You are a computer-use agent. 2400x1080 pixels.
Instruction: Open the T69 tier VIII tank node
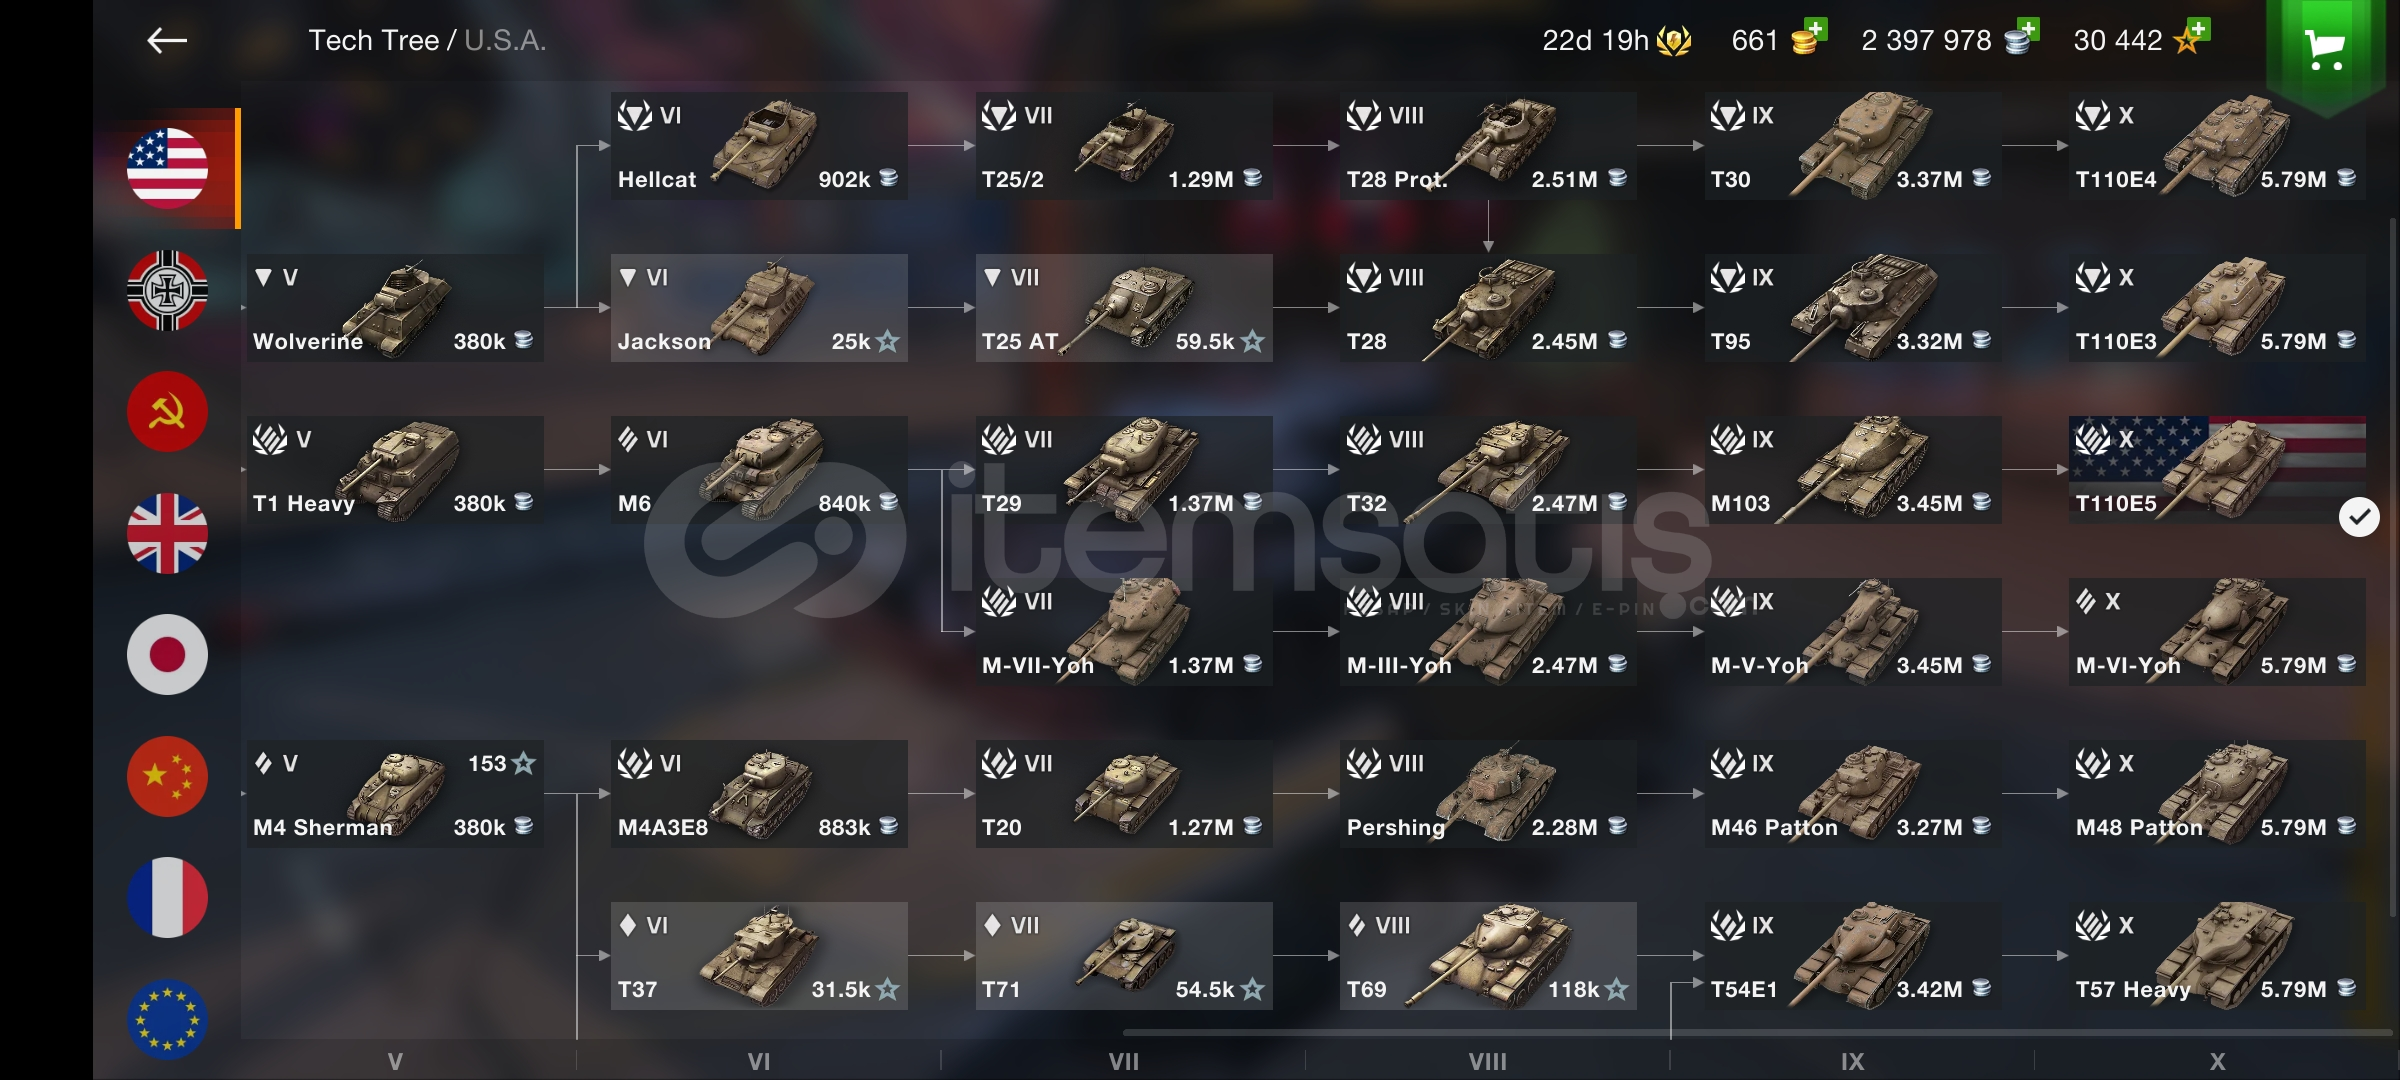(1488, 956)
